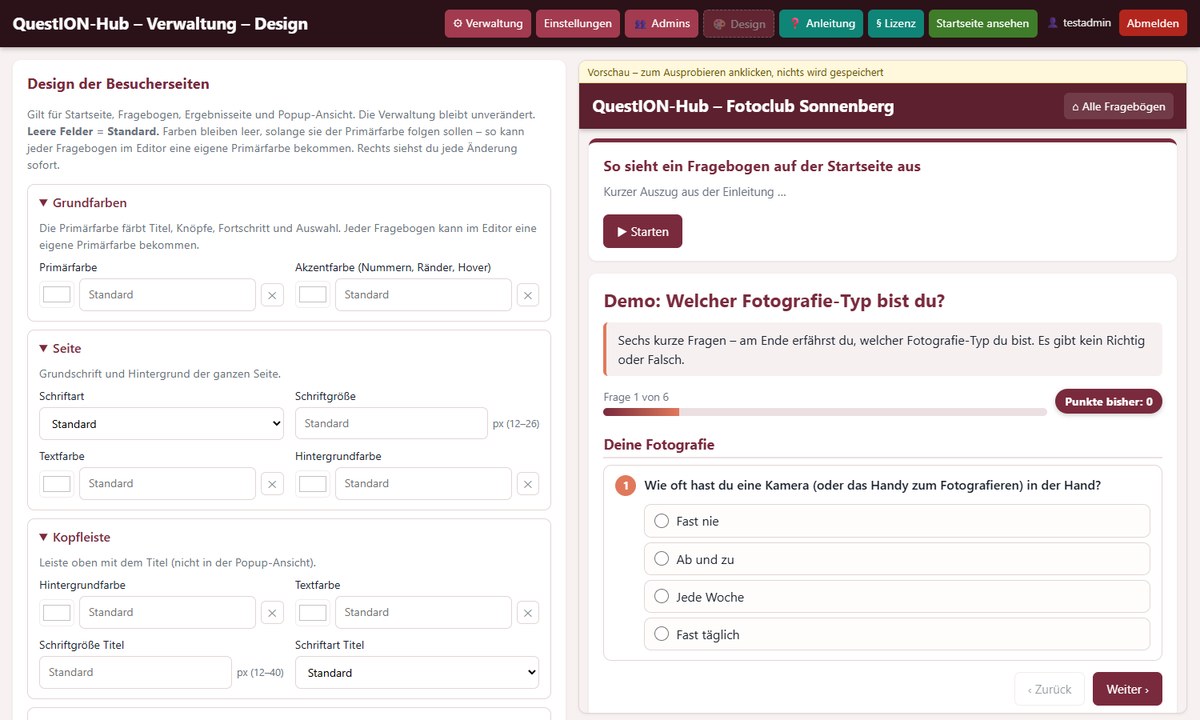Click into the Akzentfarbe text field
The image size is (1200, 720).
coord(423,295)
